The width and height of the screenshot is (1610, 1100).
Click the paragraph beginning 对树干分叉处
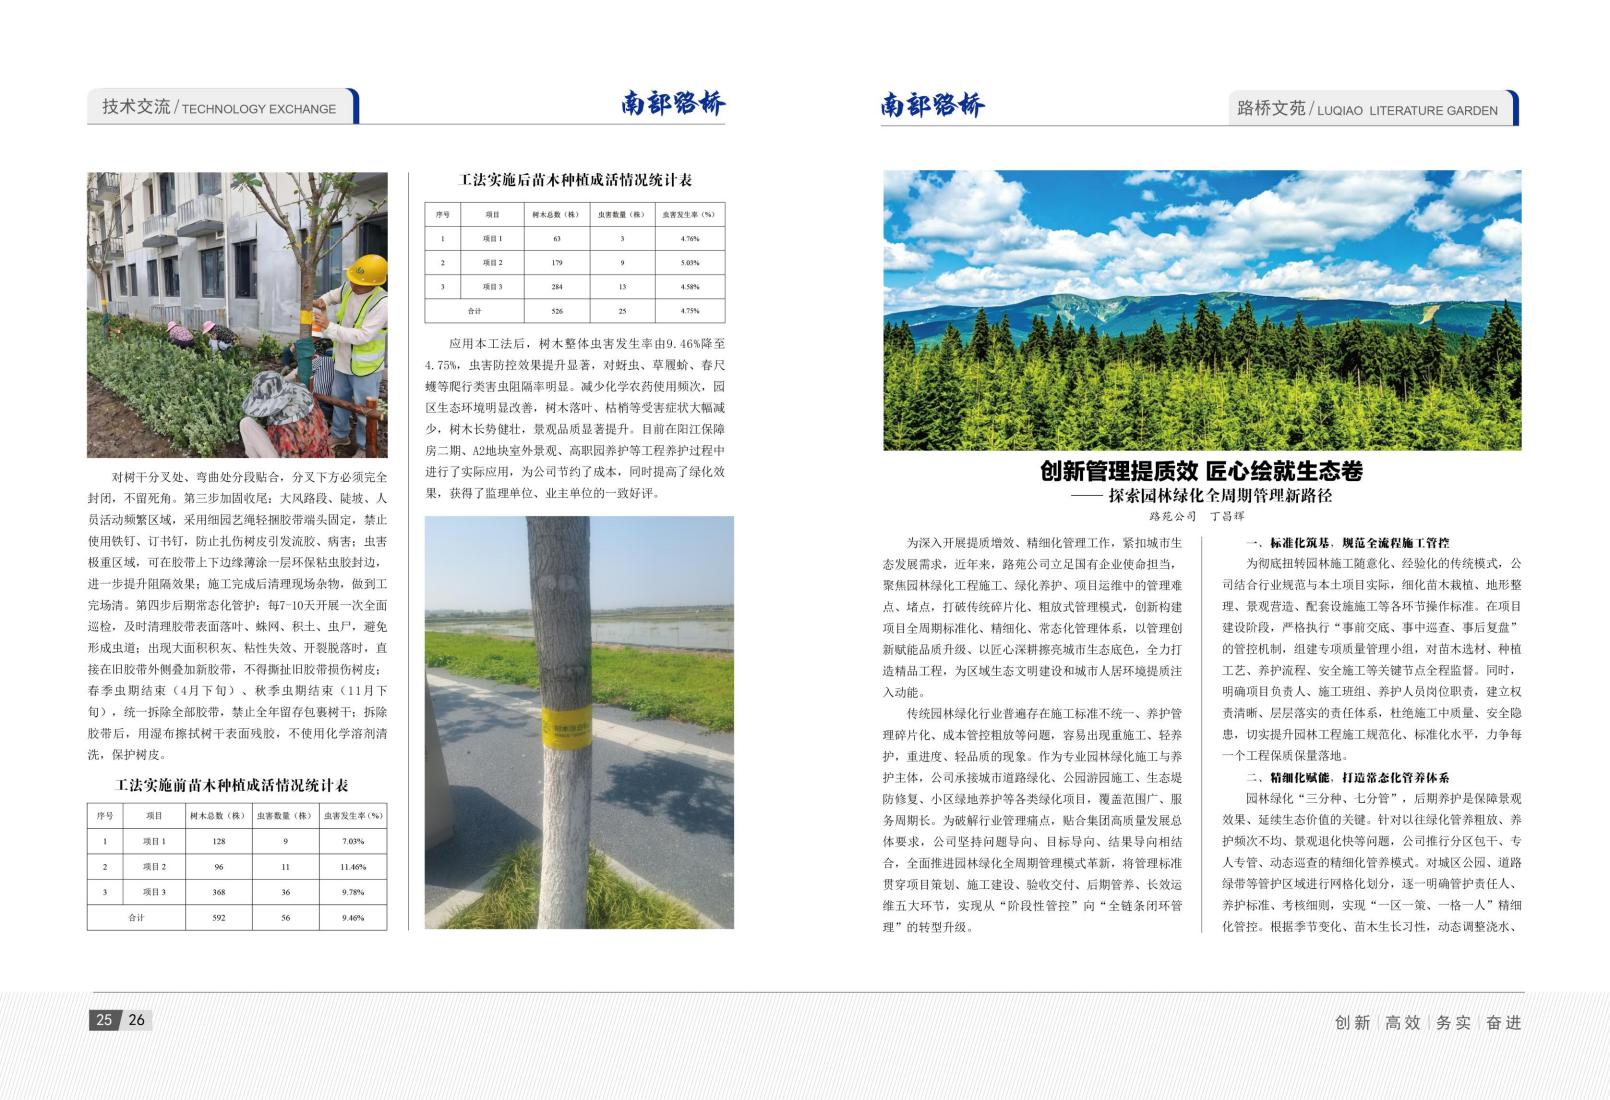(x=237, y=616)
